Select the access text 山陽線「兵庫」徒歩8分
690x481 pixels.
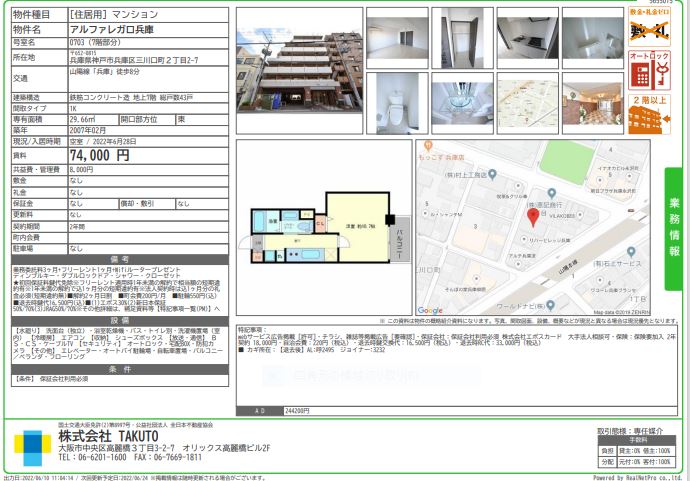[x=105, y=71]
